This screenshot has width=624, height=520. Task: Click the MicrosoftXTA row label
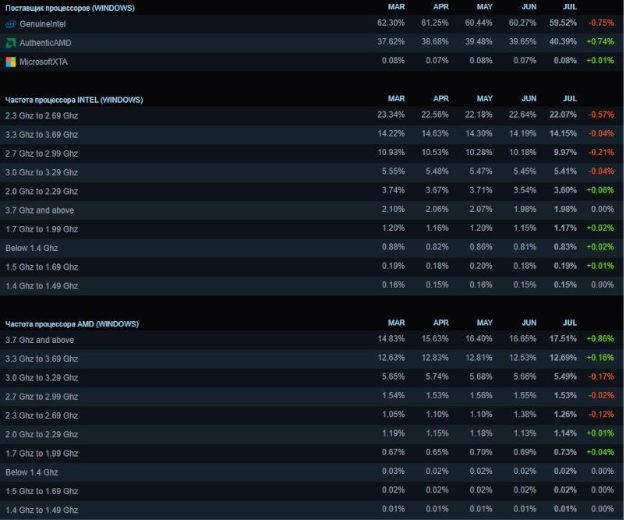click(44, 61)
